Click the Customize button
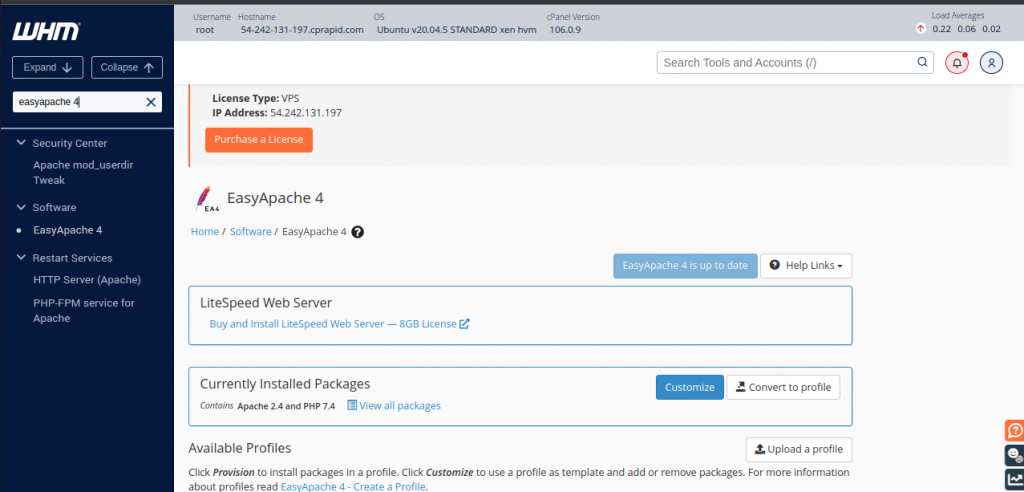This screenshot has height=492, width=1024. click(x=690, y=387)
